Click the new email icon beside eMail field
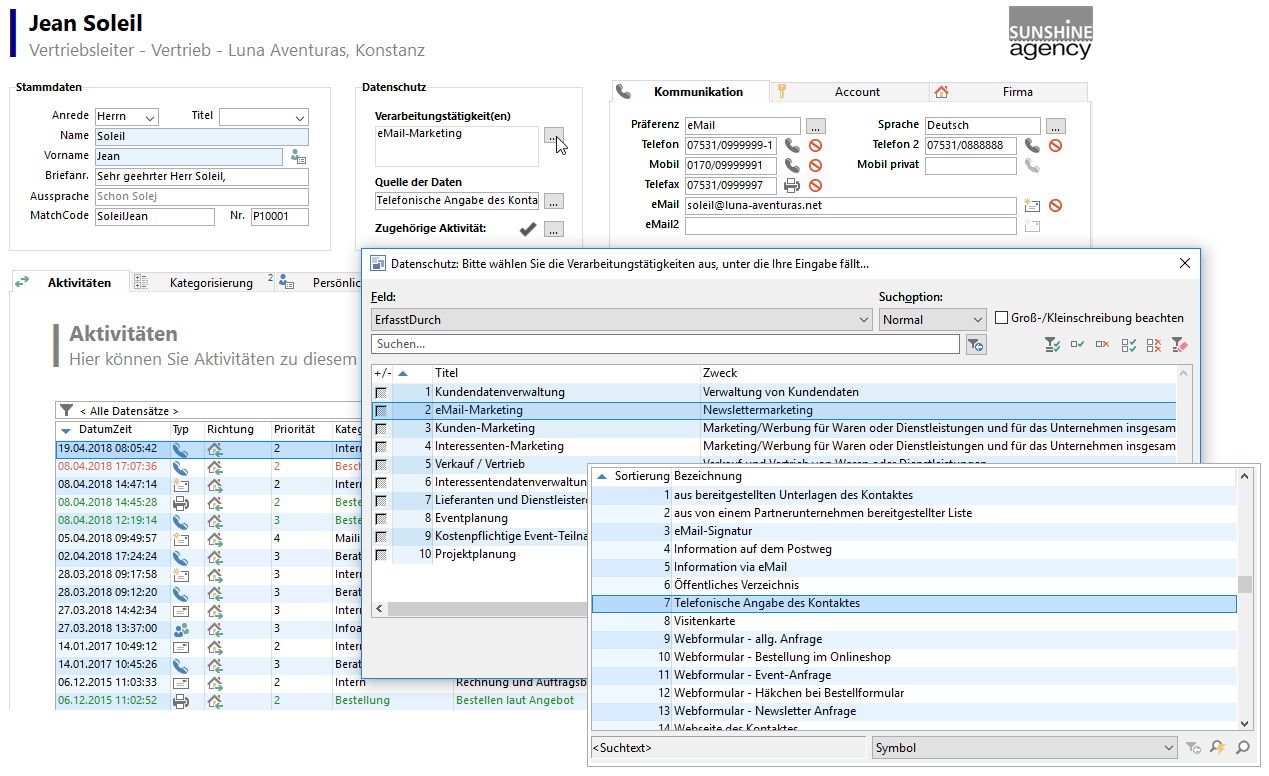Image resolution: width=1269 pixels, height=776 pixels. pos(1033,205)
